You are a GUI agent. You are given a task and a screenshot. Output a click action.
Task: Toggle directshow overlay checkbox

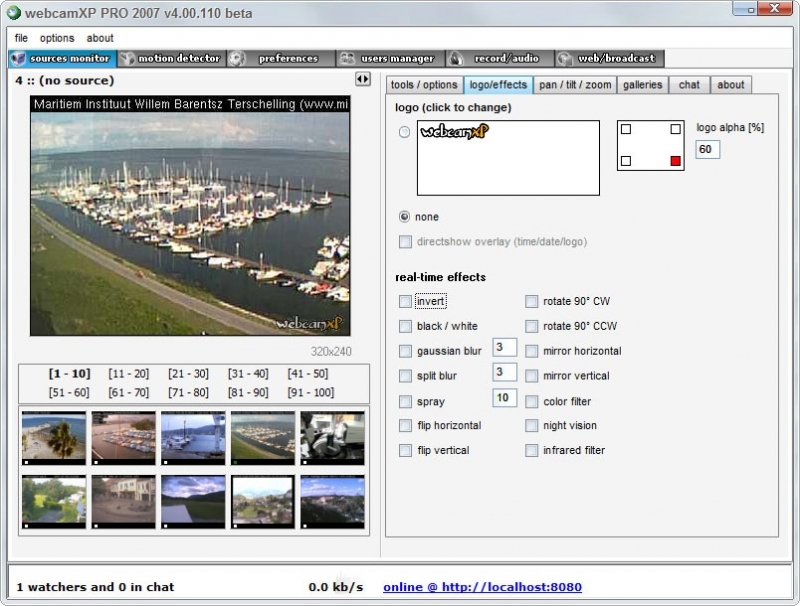click(x=405, y=242)
